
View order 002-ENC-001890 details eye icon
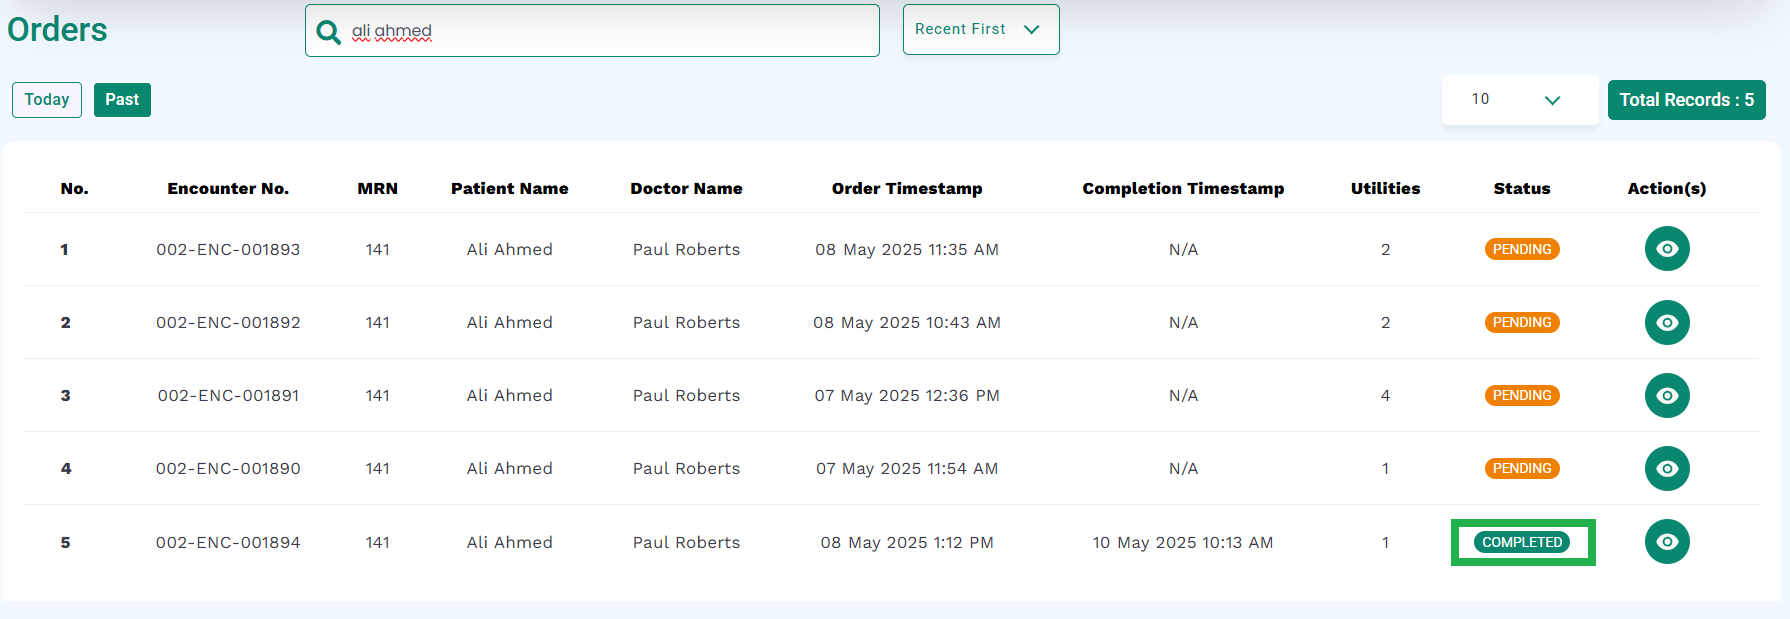[x=1667, y=468]
